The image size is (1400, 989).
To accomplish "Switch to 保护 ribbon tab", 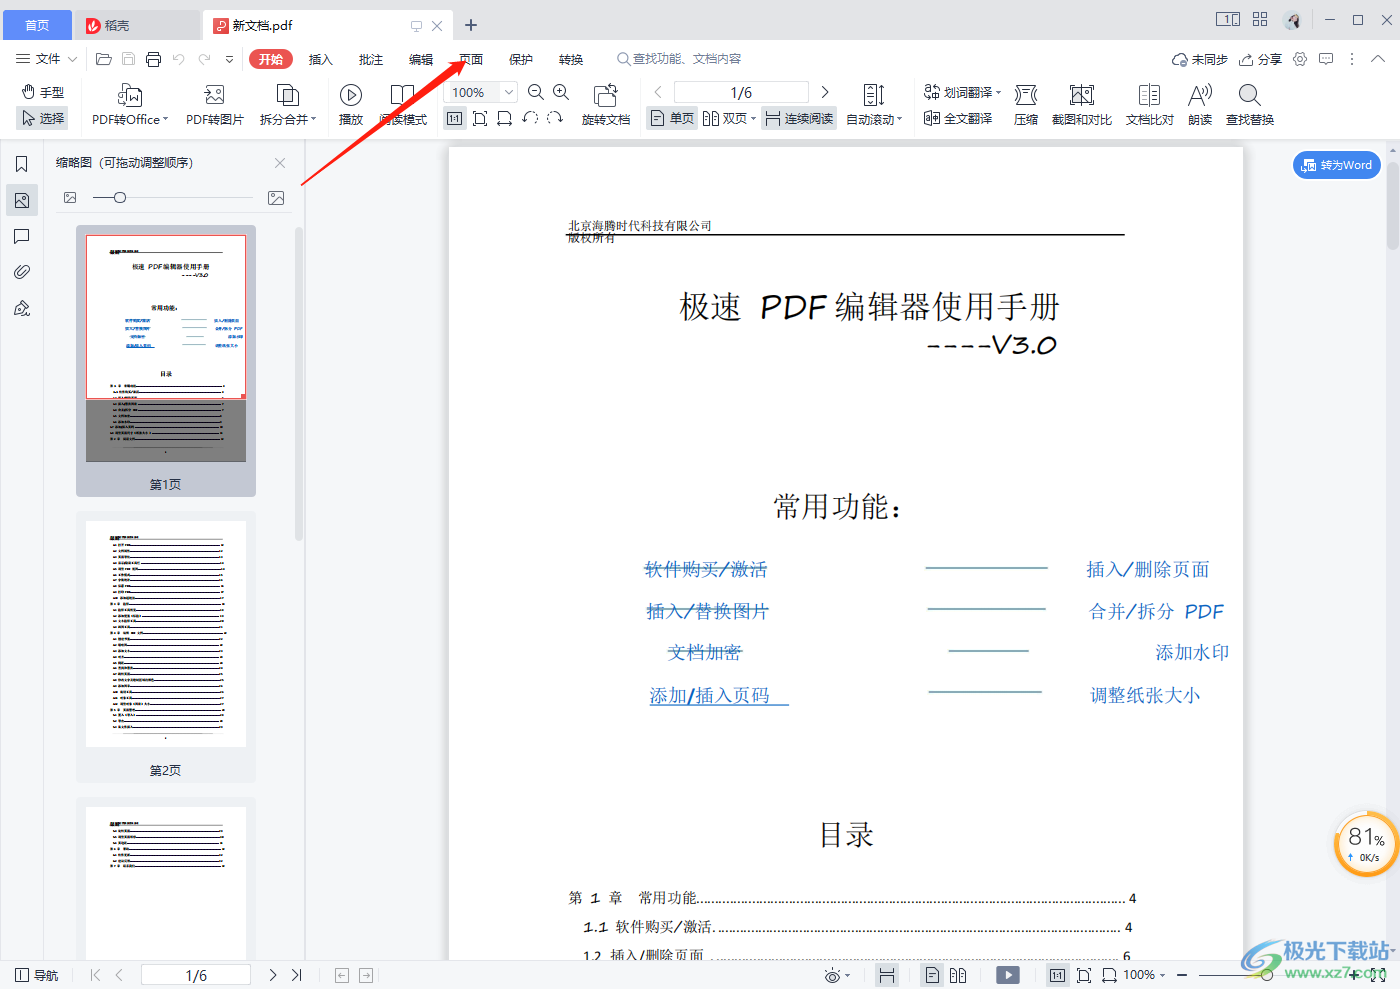I will click(521, 59).
